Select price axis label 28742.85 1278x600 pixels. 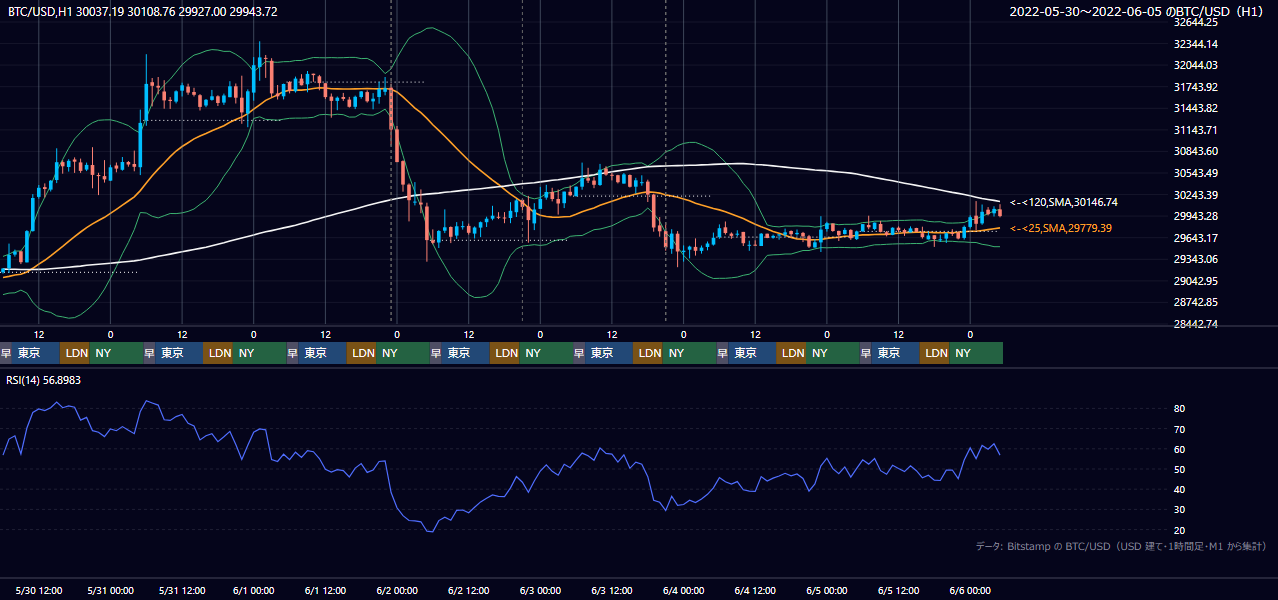(1195, 302)
